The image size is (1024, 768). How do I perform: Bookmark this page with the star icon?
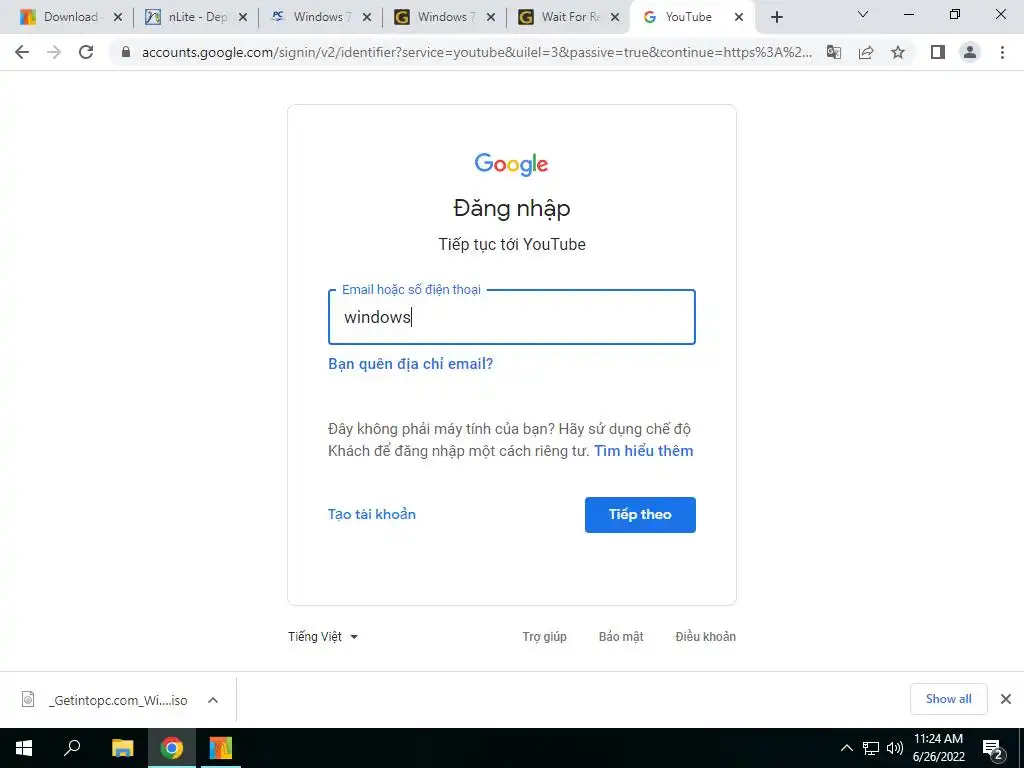[x=898, y=52]
